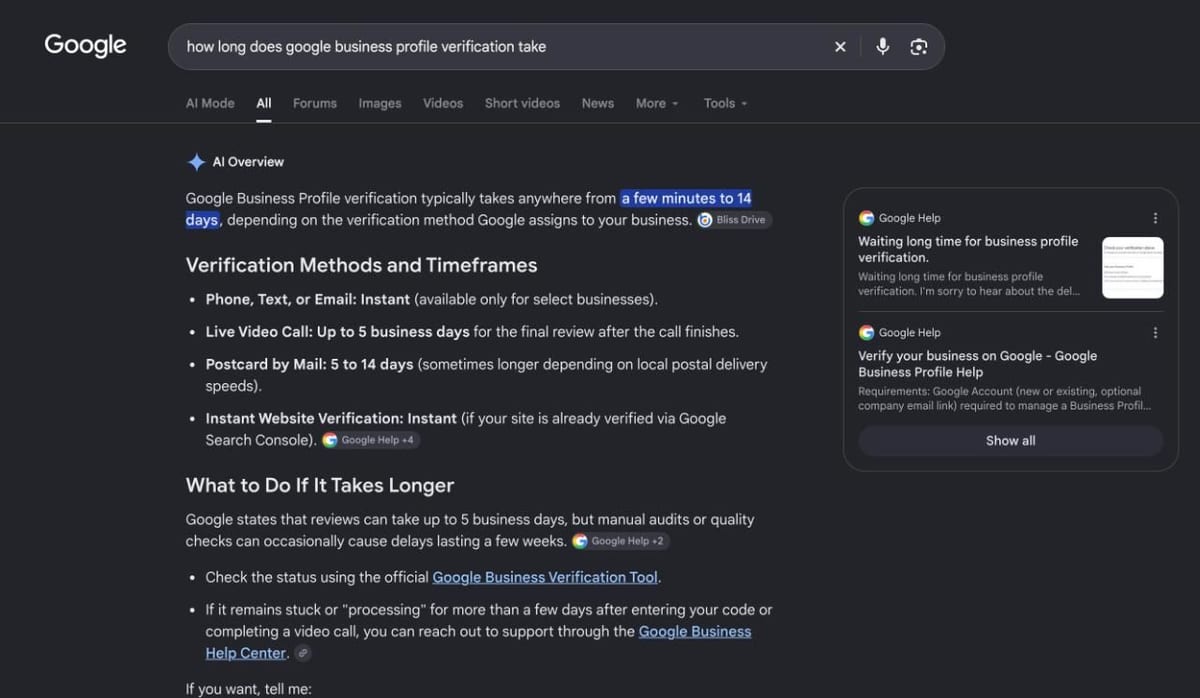Open the Bliss Drive source chip
The image size is (1200, 698).
click(x=734, y=220)
